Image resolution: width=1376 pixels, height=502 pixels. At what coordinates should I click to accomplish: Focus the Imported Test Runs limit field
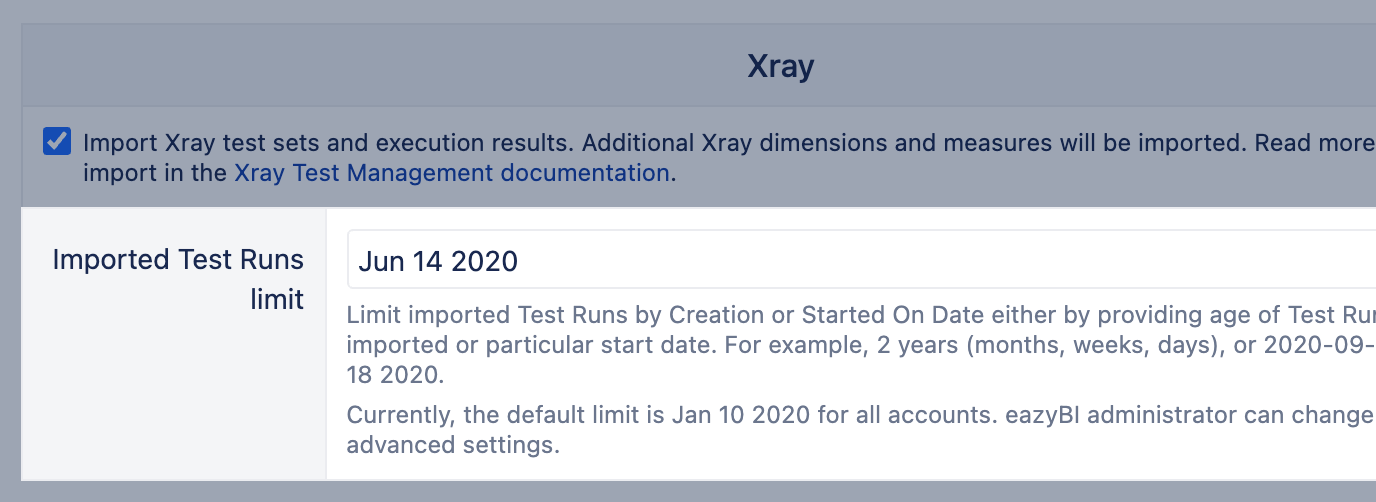[x=861, y=261]
